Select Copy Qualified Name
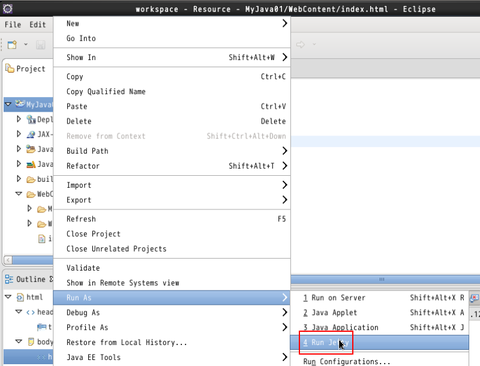Screen dimensions: 480x366 (x=172, y=91)
